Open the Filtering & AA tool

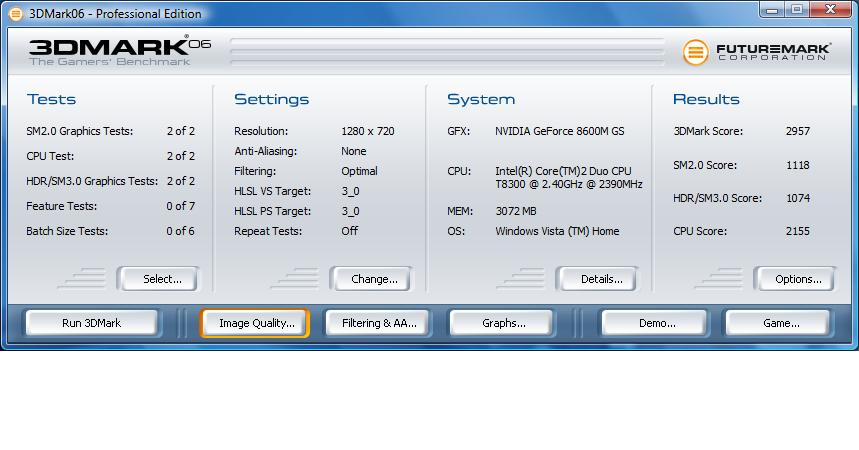click(x=378, y=323)
